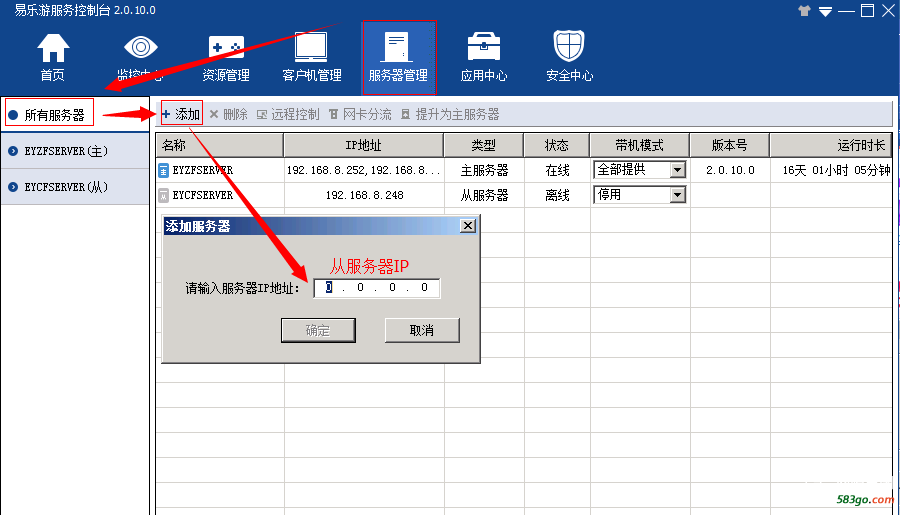Open 带机模式 dropdown showing 停用
The image size is (900, 515).
[x=677, y=195]
